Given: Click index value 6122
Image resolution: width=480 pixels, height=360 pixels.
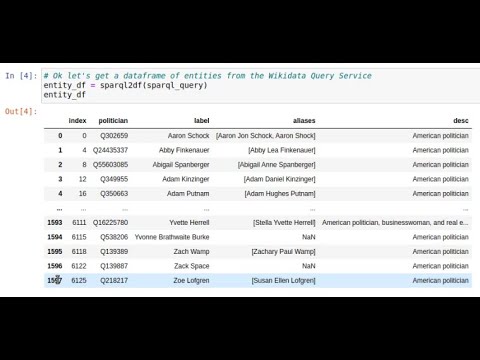Looking at the screenshot, I should coord(79,266).
